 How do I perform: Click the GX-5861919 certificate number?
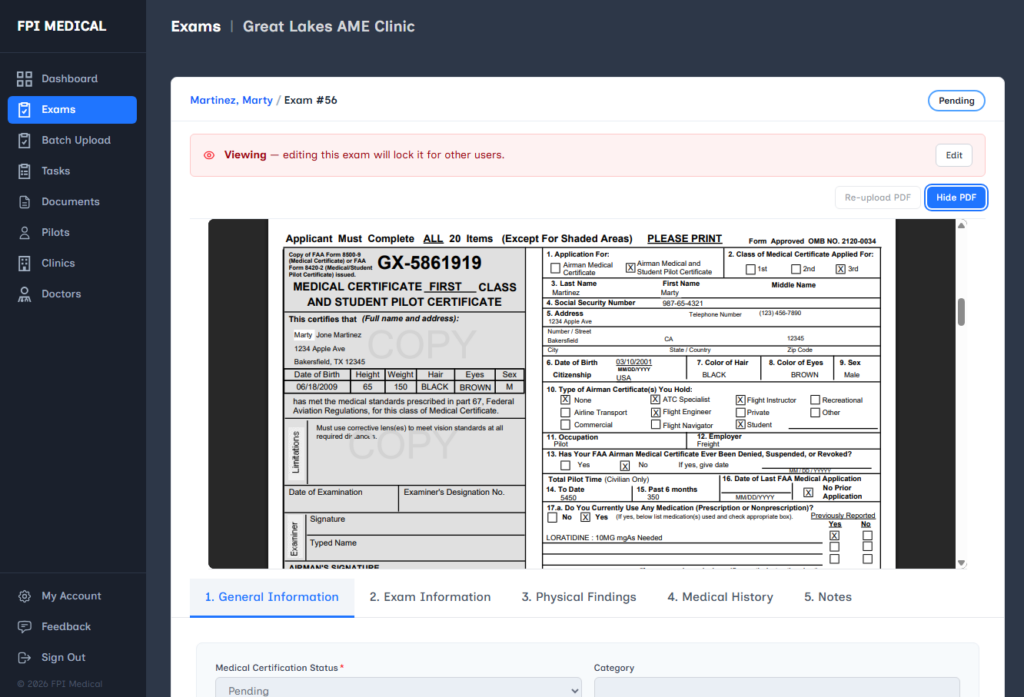pos(429,263)
